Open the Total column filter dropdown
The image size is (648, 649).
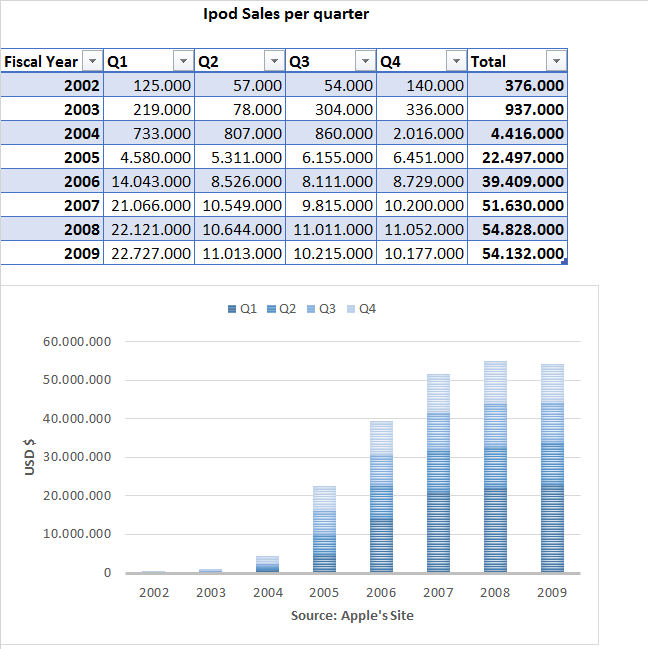click(x=555, y=62)
